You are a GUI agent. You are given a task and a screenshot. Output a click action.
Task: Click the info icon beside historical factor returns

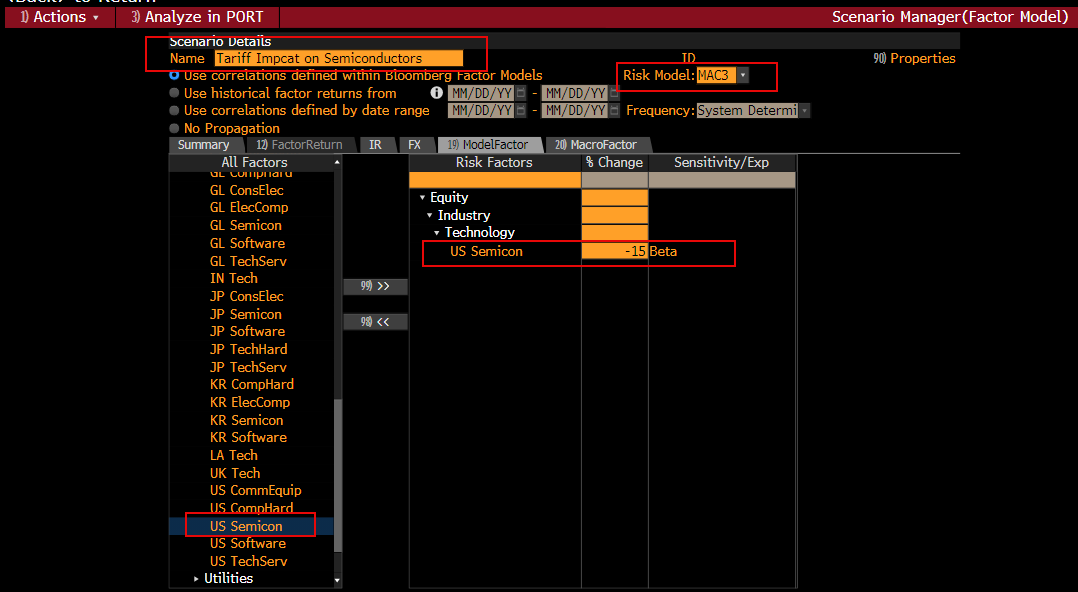(x=436, y=93)
